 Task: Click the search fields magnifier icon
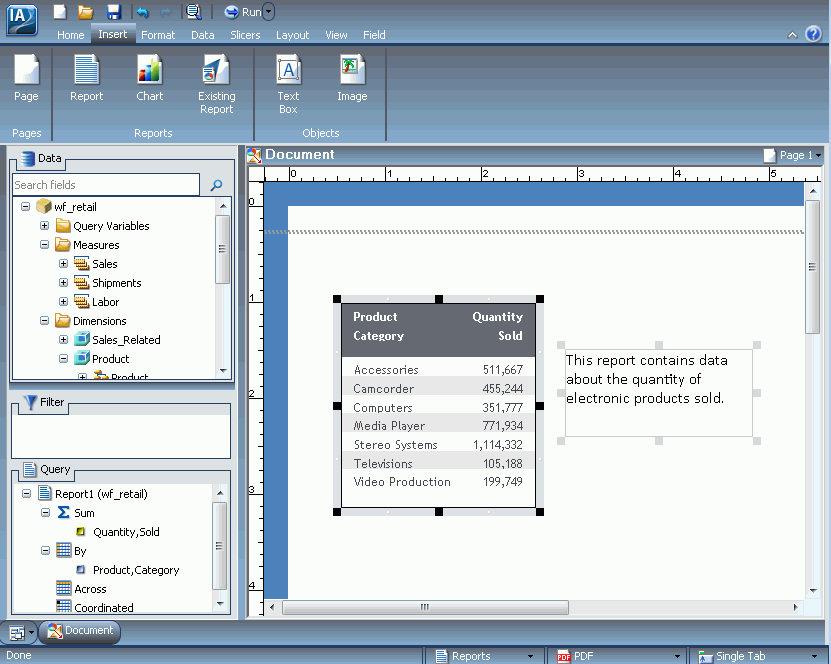click(216, 185)
